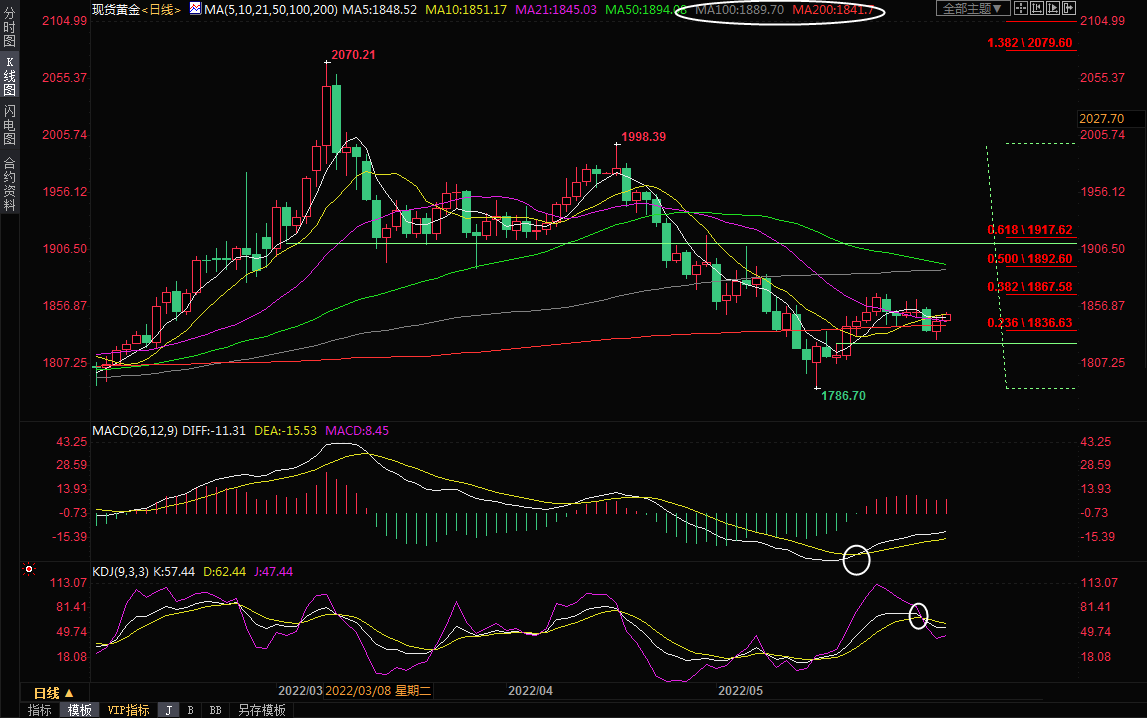The image size is (1147, 718).
Task: Select the 指标 bottom tab
Action: (40, 710)
